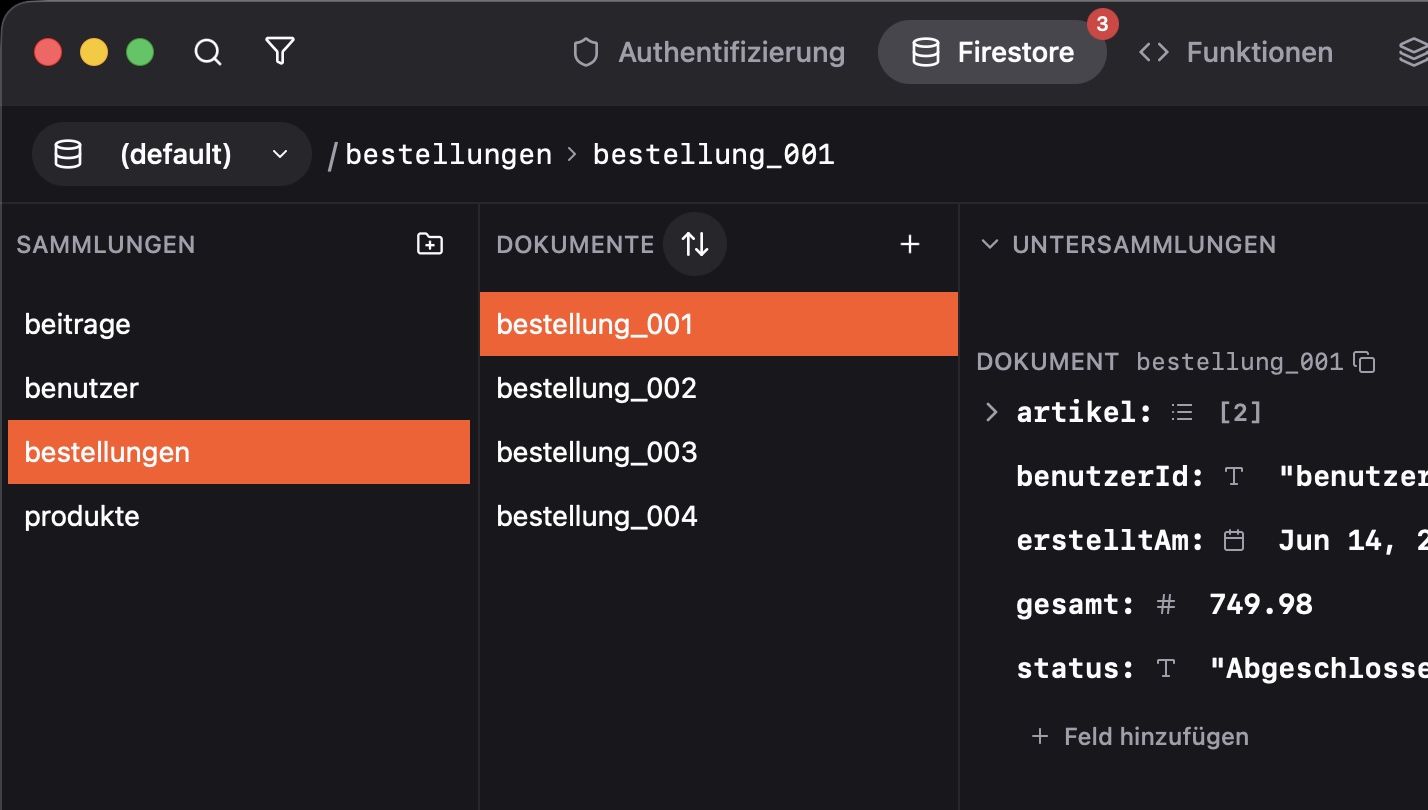The width and height of the screenshot is (1428, 810).
Task: Click the layers icon after Funktionen
Action: 1412,52
